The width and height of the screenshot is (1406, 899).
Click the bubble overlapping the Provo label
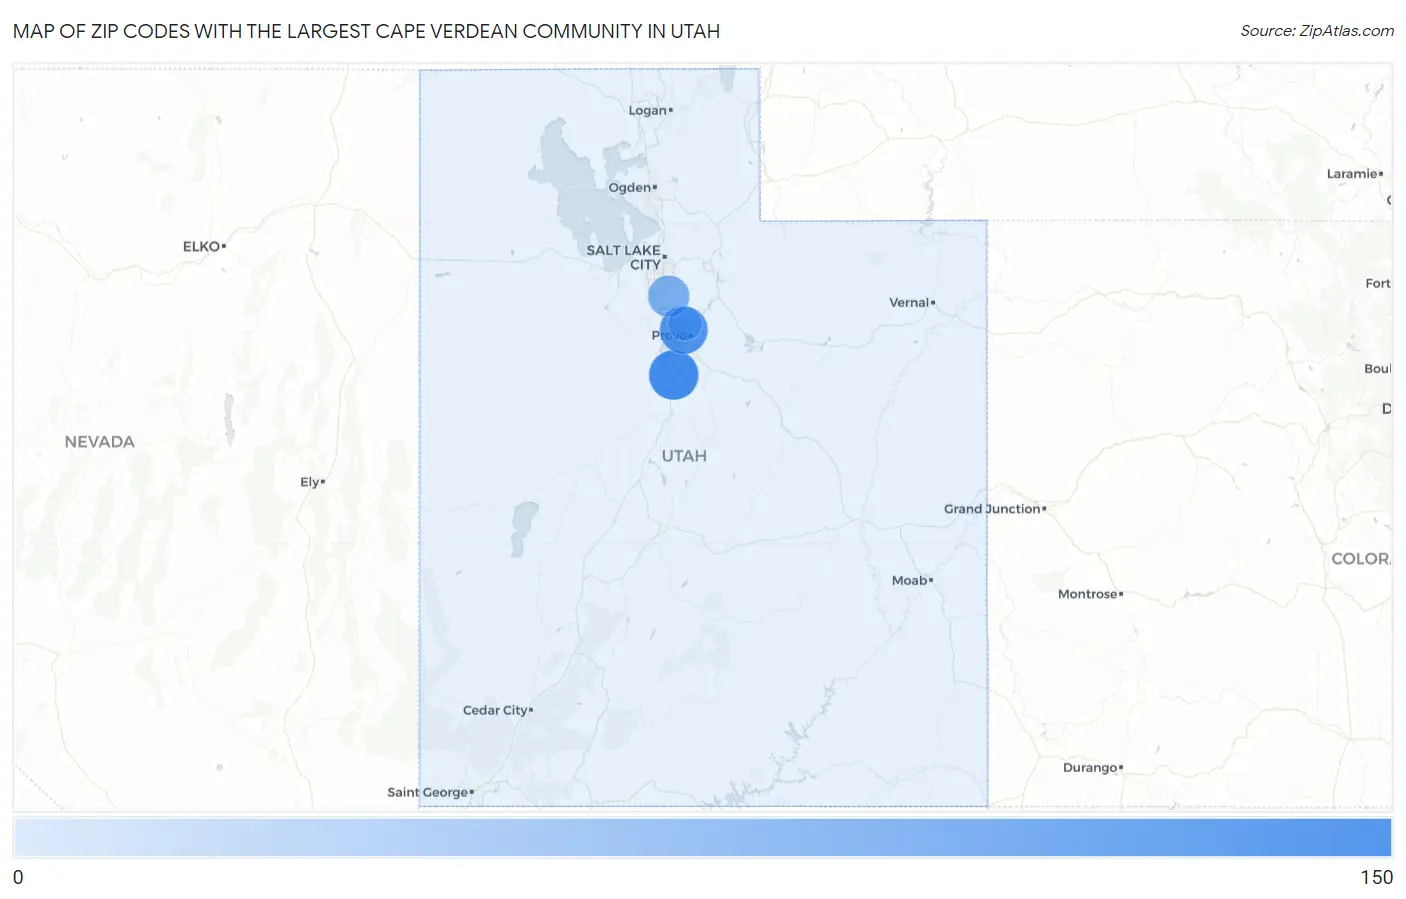(685, 329)
